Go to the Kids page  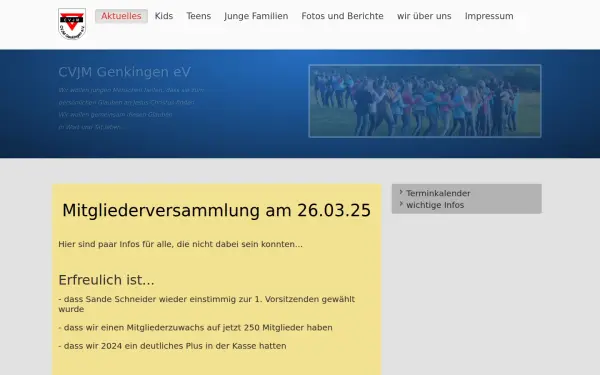click(164, 16)
